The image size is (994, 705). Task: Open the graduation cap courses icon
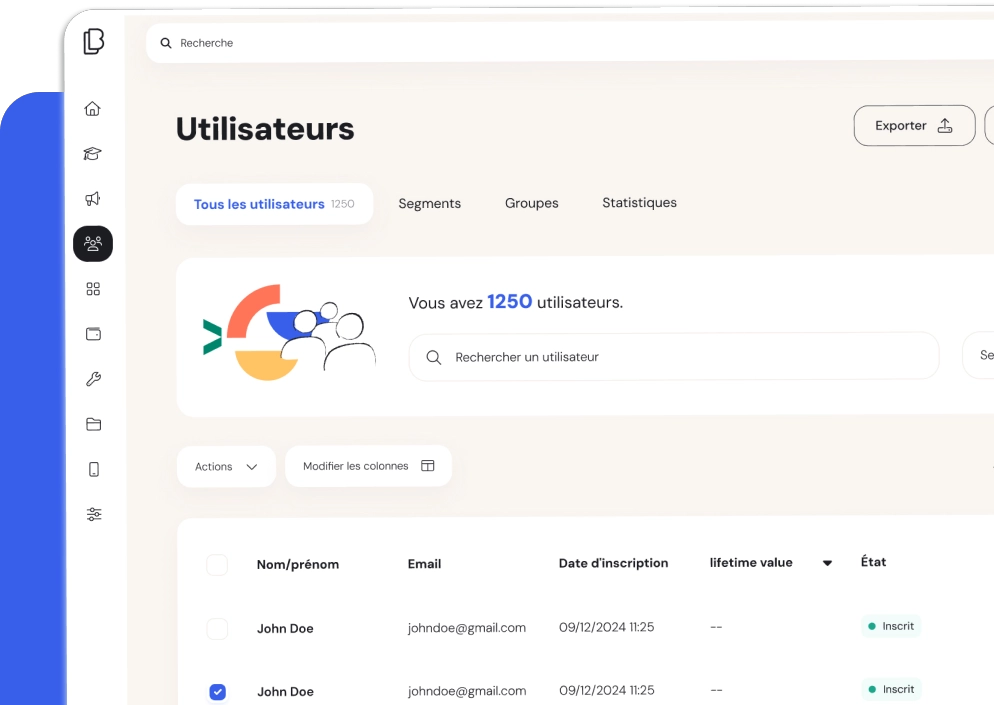click(x=93, y=153)
